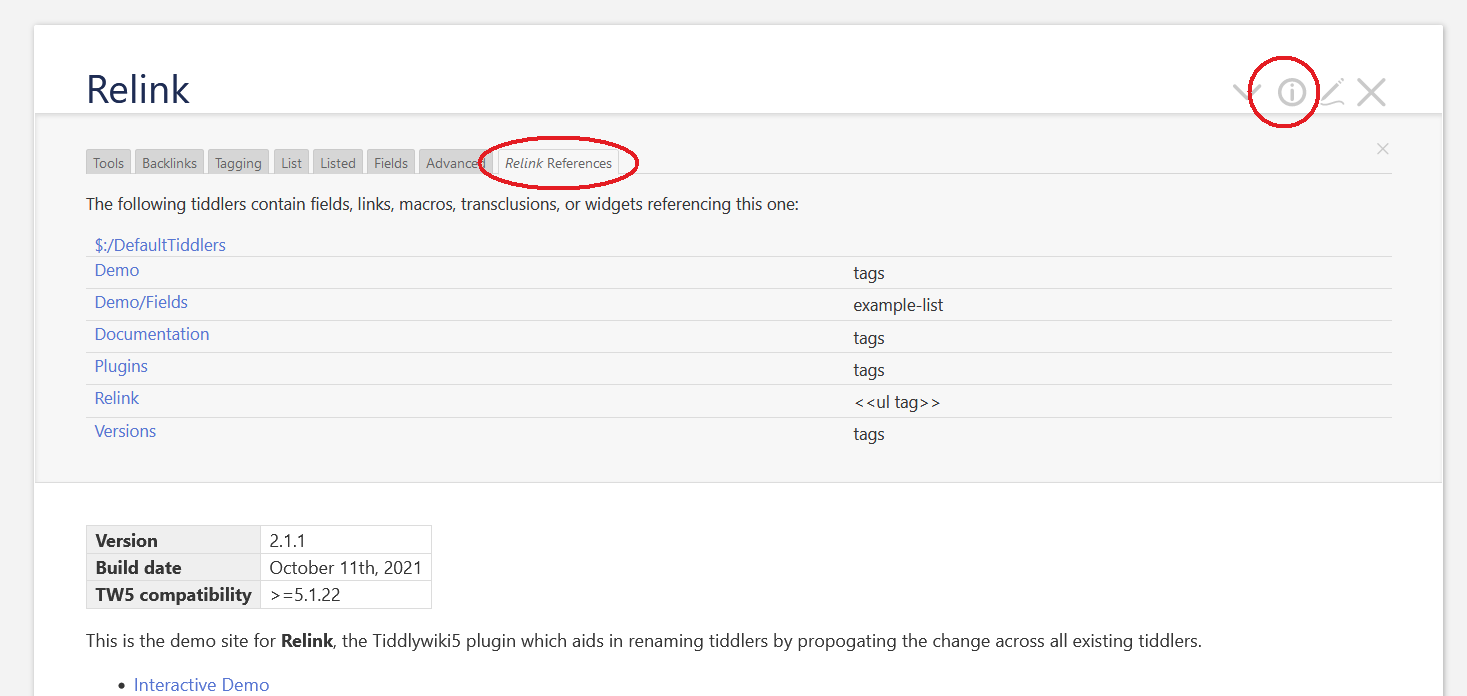Click the Version row header cell
The image size is (1467, 696).
pyautogui.click(x=174, y=540)
